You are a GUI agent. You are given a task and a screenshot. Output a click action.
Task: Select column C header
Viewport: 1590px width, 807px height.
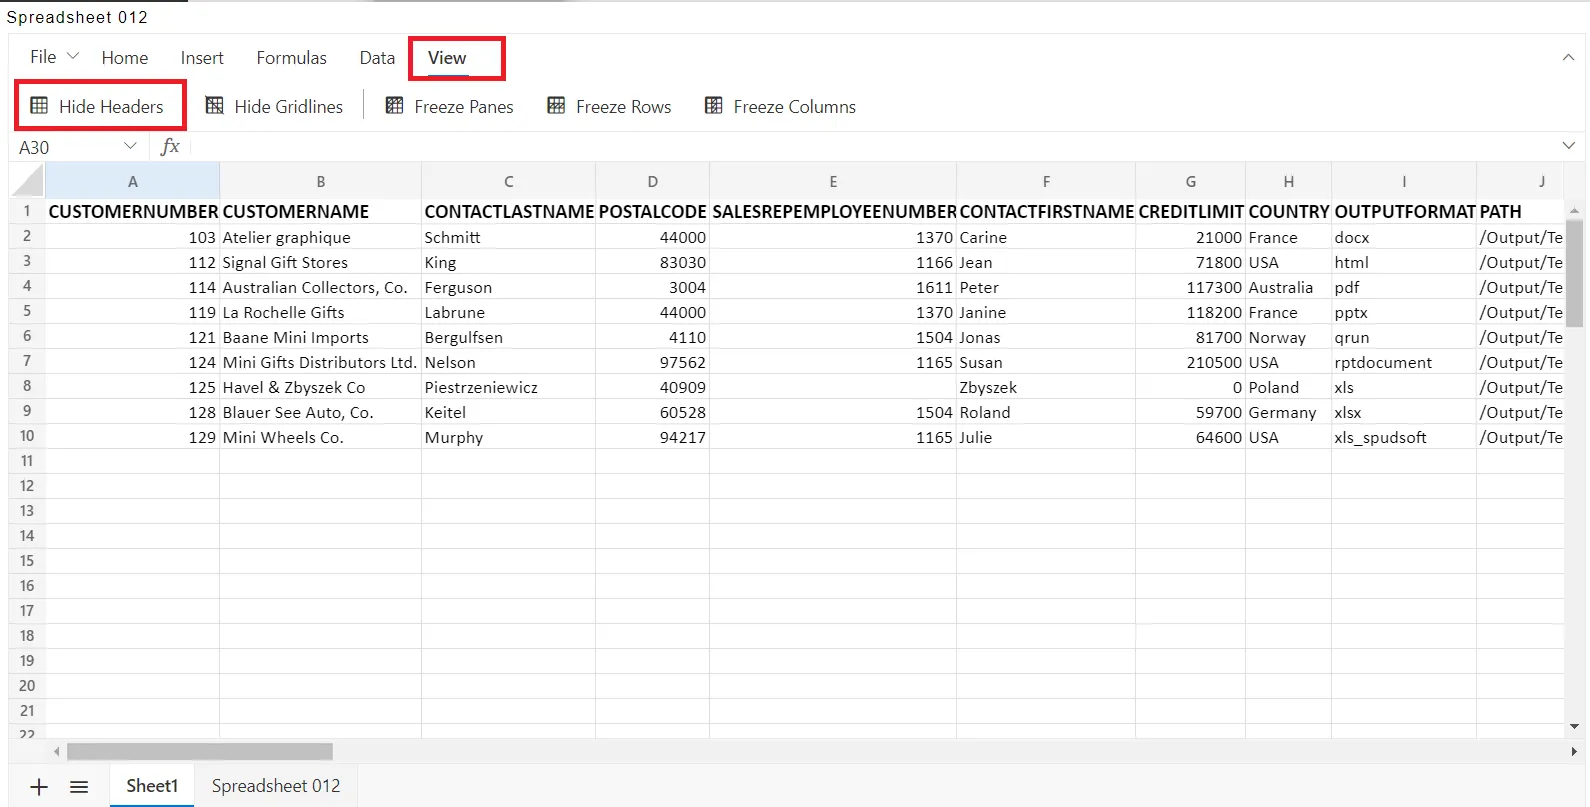(x=508, y=181)
